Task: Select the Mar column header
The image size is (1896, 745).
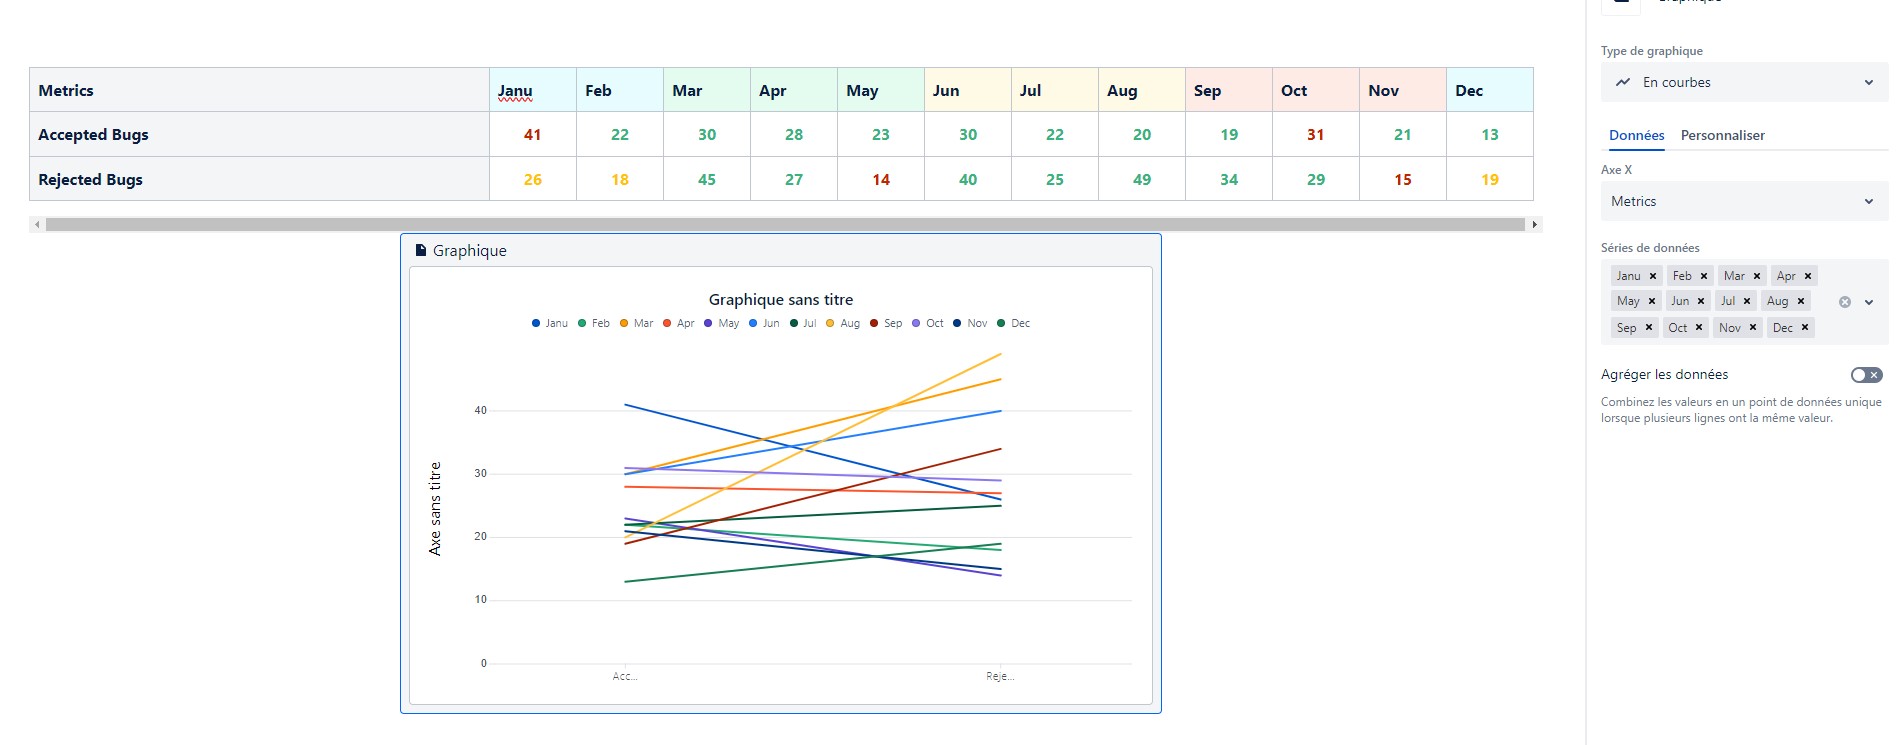Action: pos(707,90)
